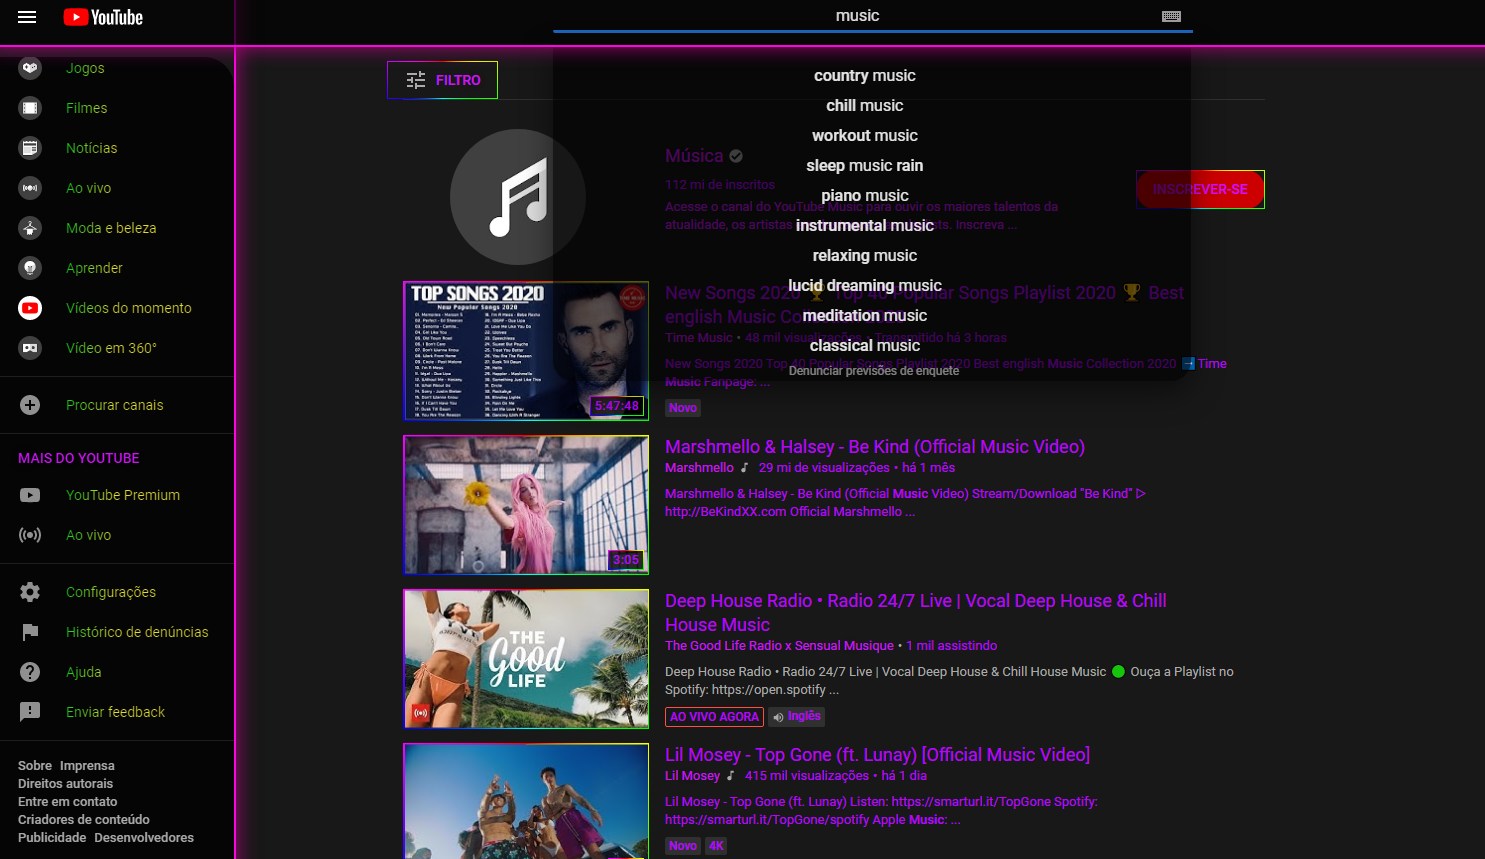The image size is (1485, 859).
Task: Click the Moda e beleza icon
Action: point(30,228)
